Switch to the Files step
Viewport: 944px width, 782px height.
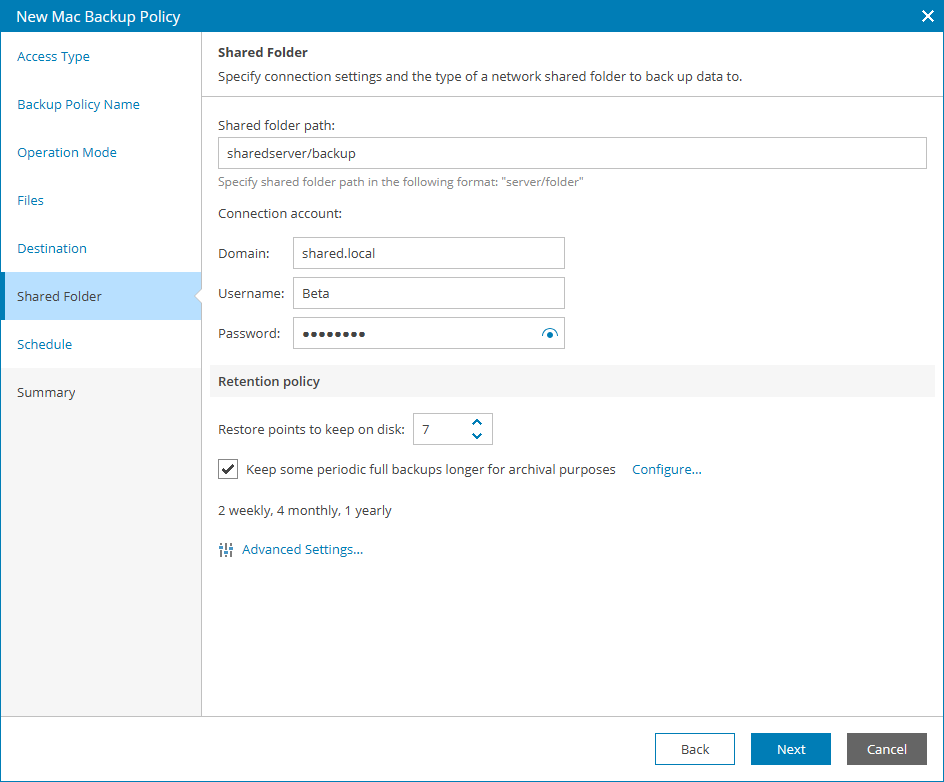pos(30,200)
